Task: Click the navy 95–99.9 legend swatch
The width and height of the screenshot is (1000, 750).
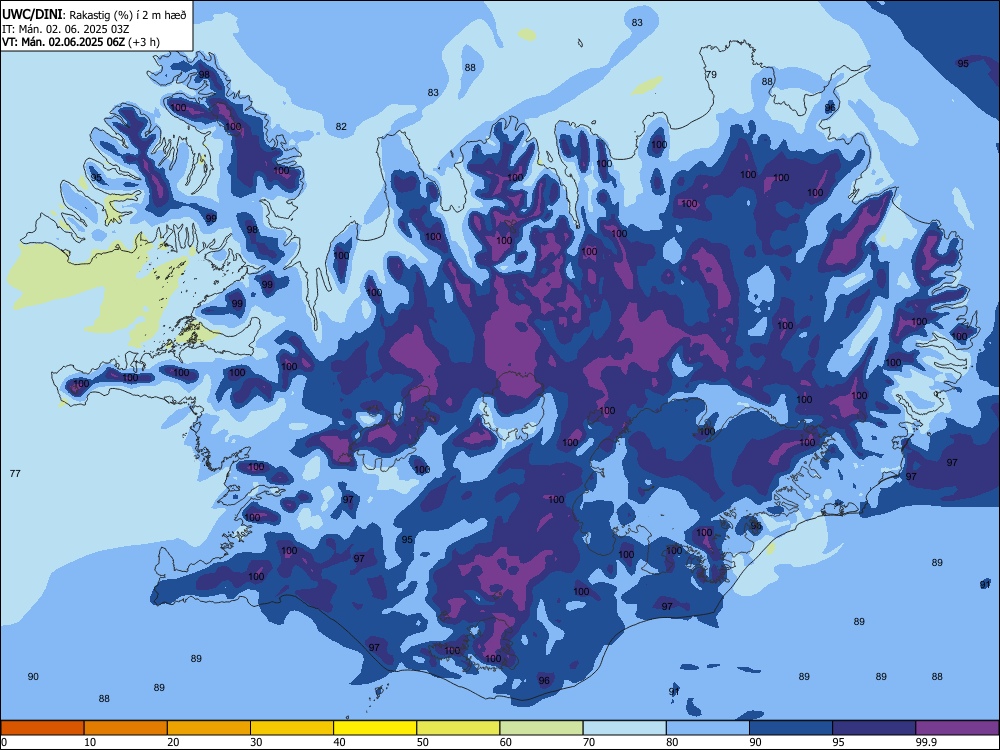Action: (x=874, y=728)
